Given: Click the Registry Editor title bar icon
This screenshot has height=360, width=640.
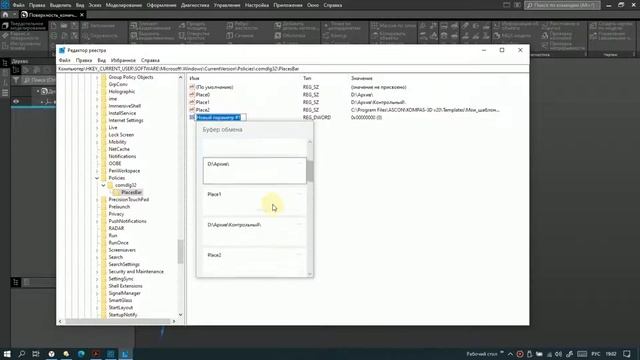Looking at the screenshot, I should pyautogui.click(x=62, y=50).
